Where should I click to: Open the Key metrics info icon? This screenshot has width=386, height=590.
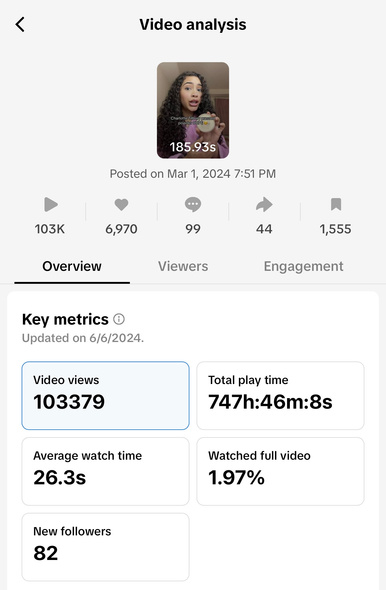[x=119, y=319]
